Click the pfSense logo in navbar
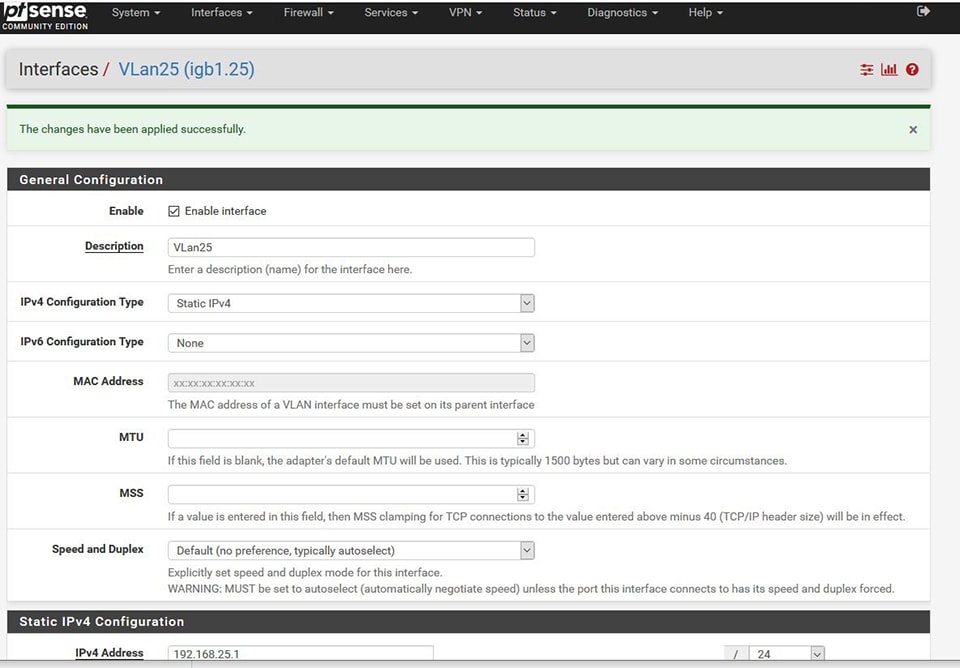This screenshot has width=960, height=668. pos(46,14)
